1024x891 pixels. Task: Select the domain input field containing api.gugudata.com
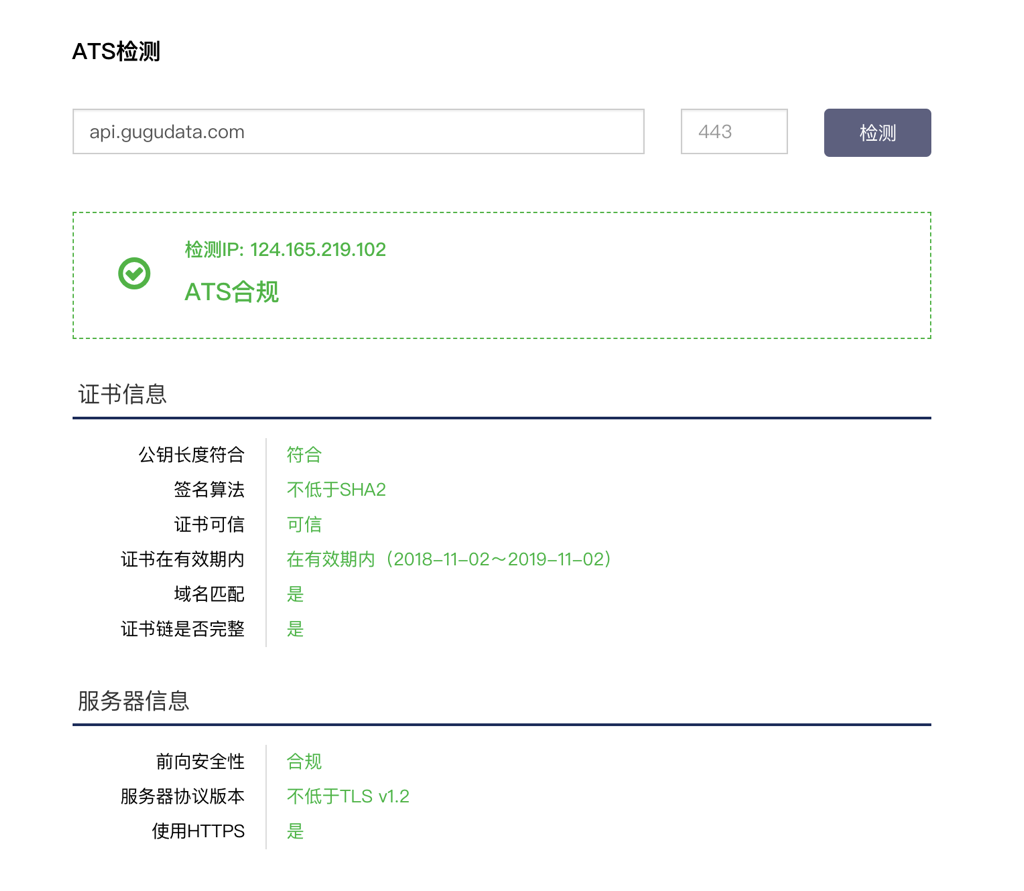(358, 131)
